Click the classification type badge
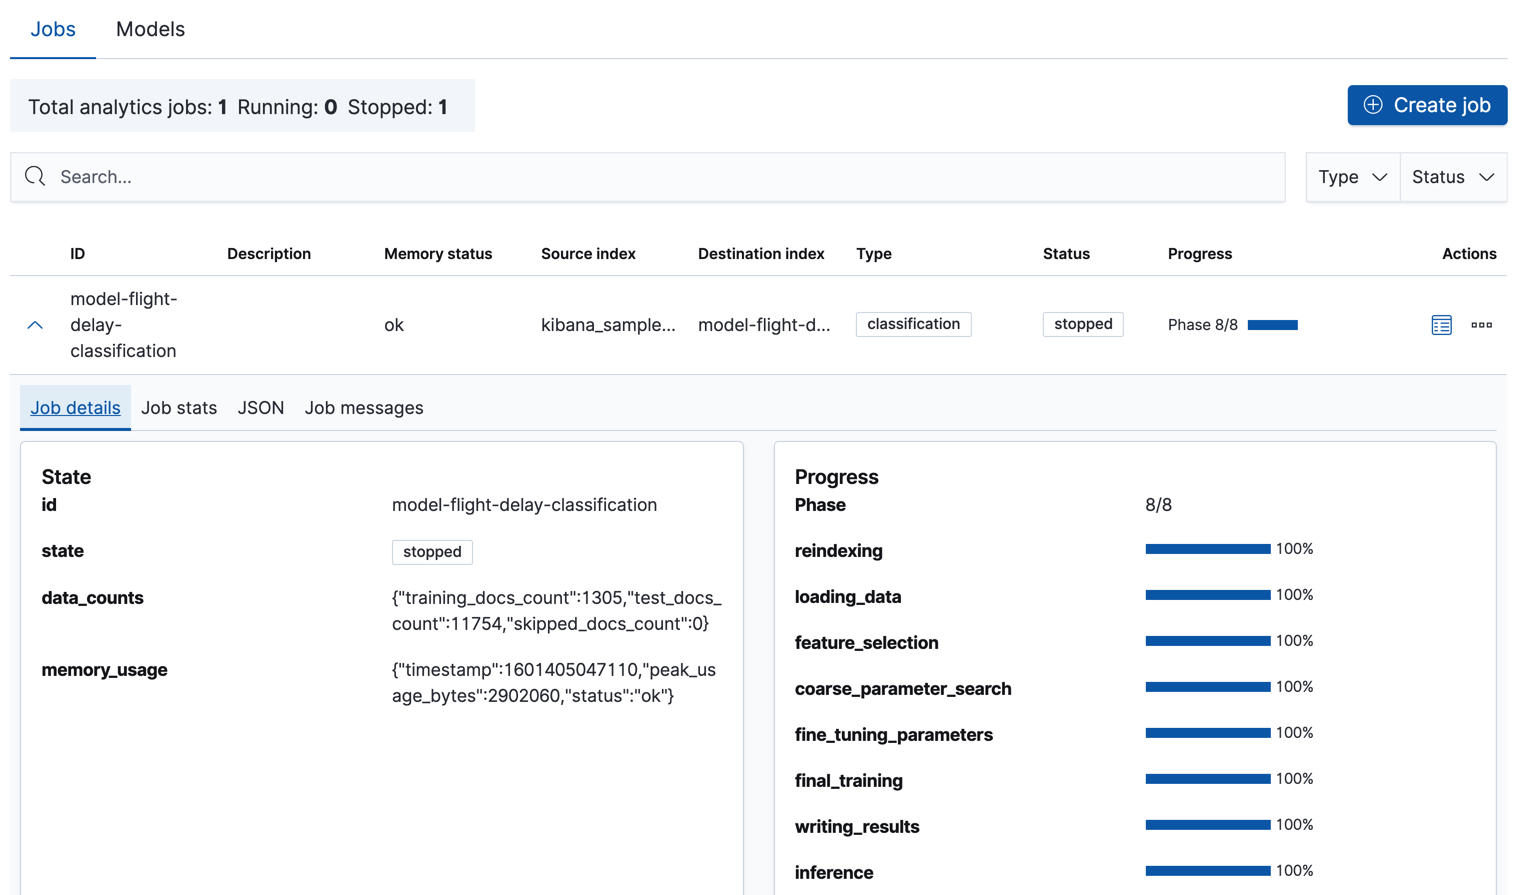This screenshot has width=1521, height=895. [x=913, y=324]
